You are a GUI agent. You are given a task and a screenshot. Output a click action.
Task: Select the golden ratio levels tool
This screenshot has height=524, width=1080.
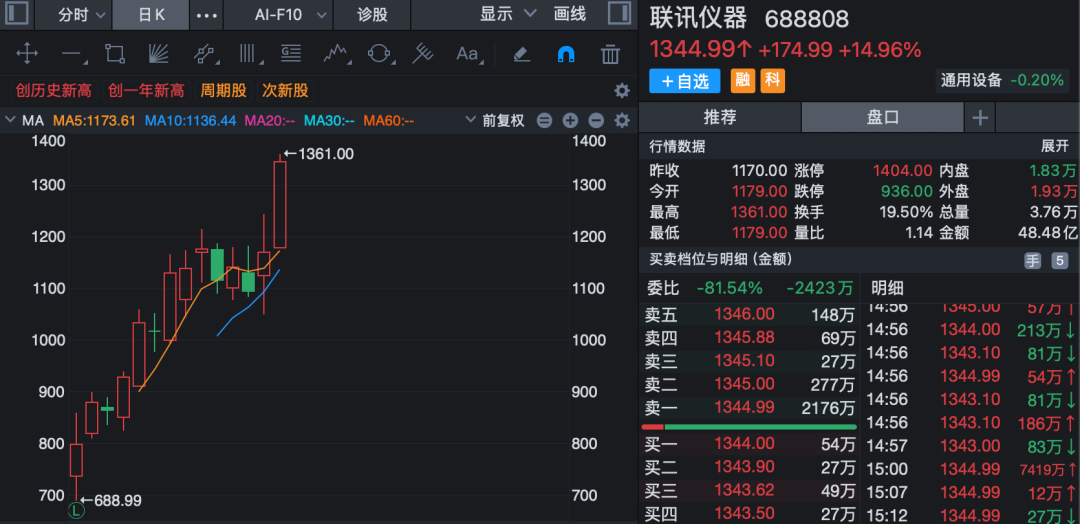click(291, 53)
